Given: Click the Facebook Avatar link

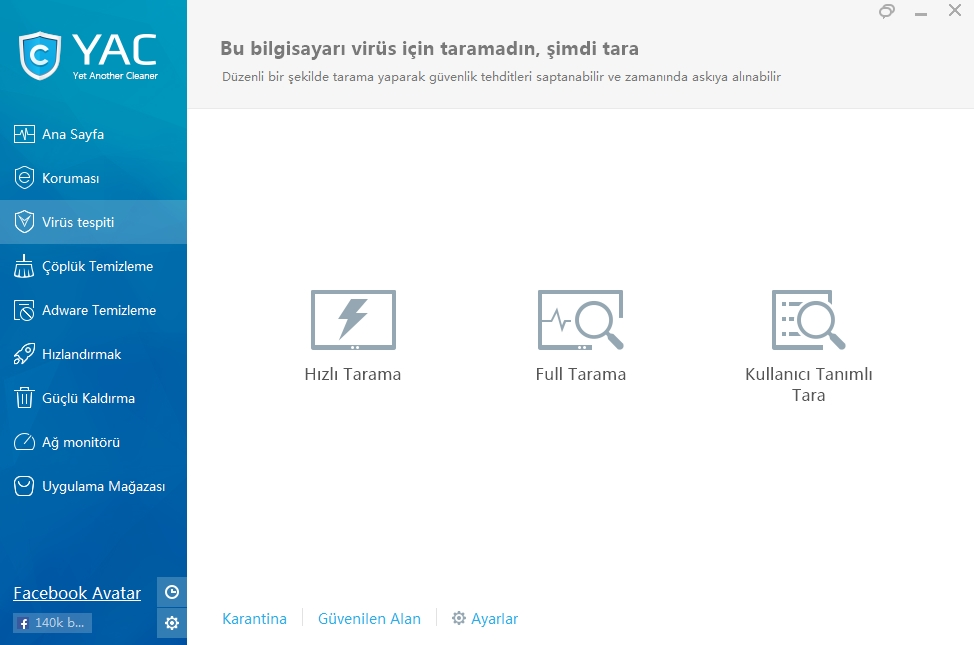Looking at the screenshot, I should pos(77,593).
